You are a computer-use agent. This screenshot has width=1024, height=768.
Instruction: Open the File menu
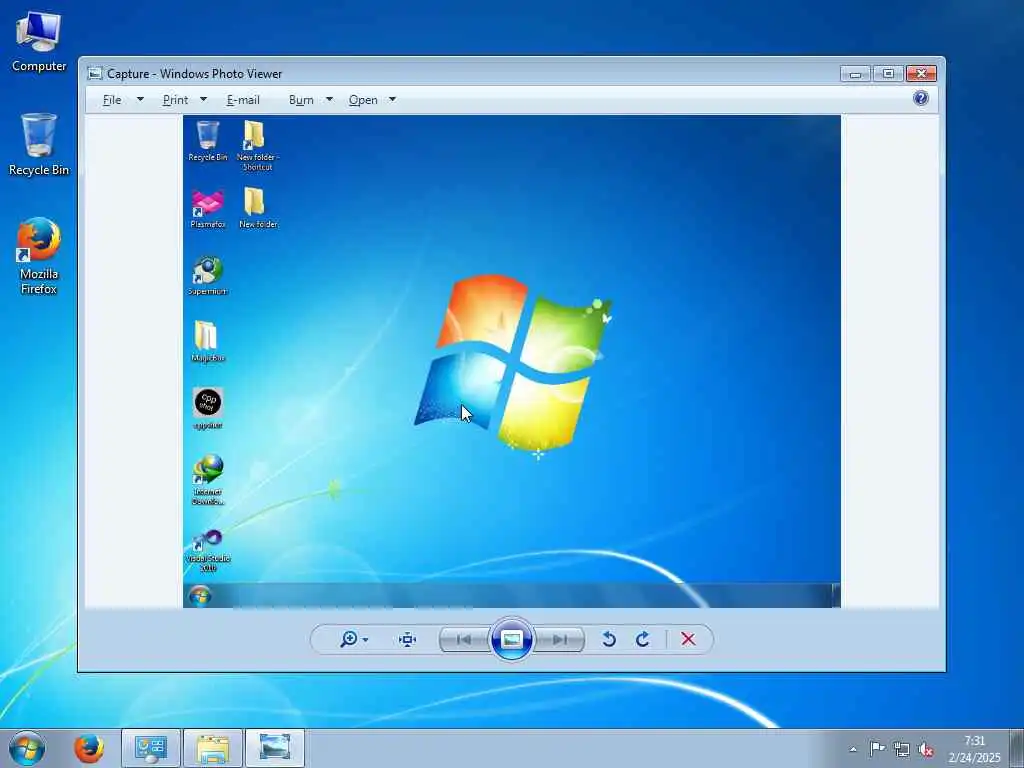(112, 100)
